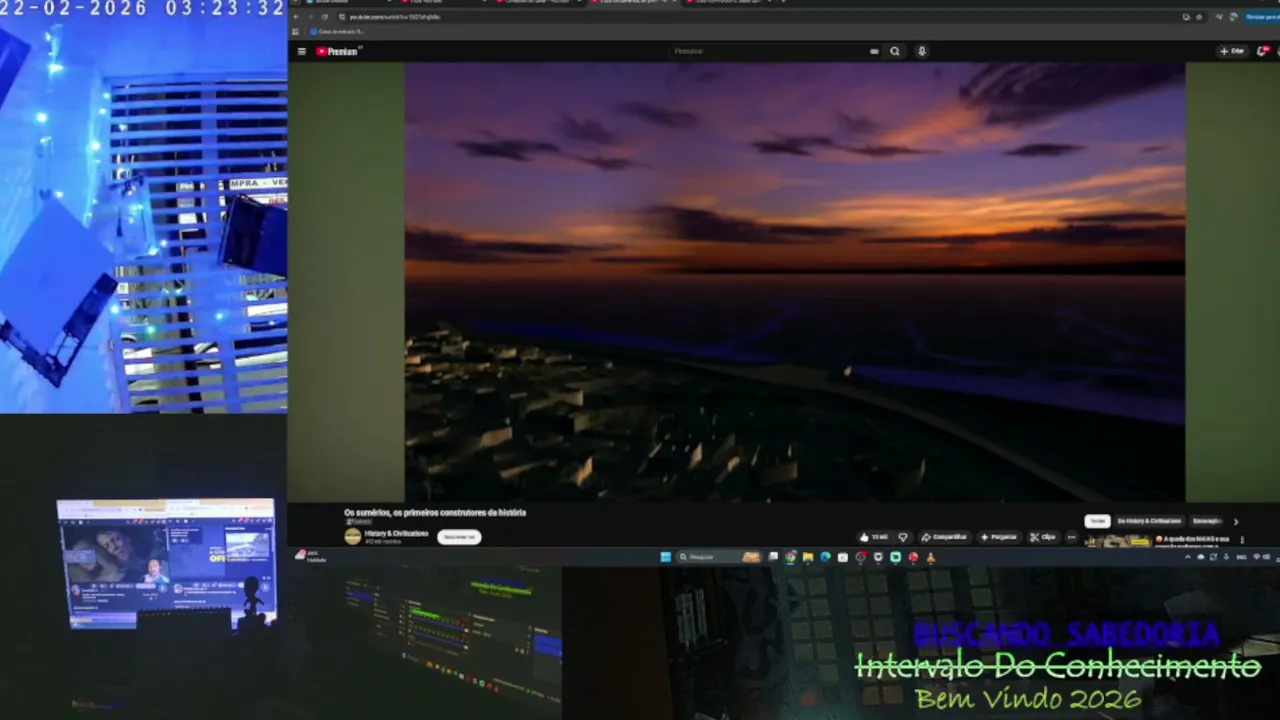
Task: Open the Windows Start menu
Action: pos(665,557)
